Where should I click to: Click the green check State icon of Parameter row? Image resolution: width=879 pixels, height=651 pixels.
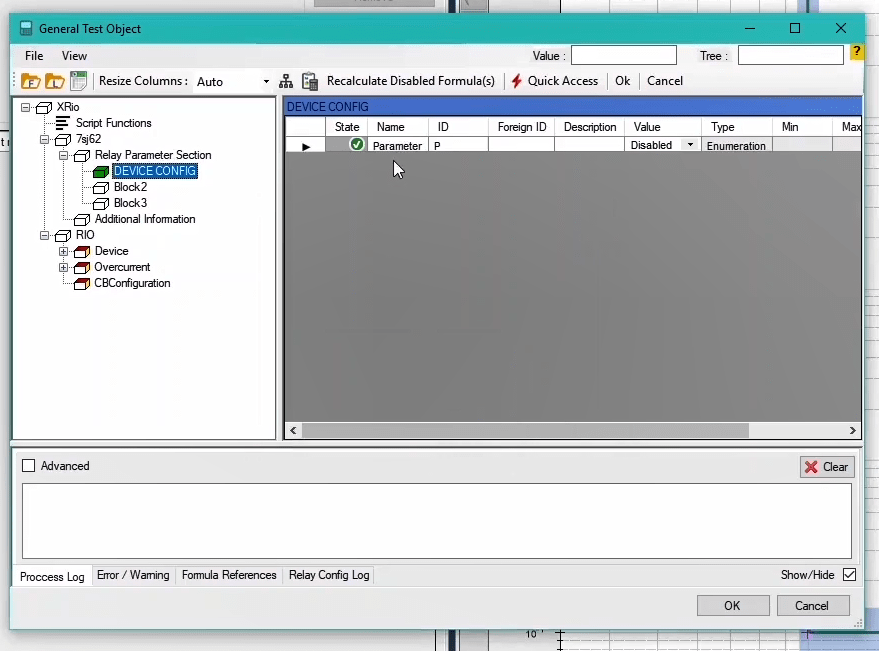(x=357, y=145)
